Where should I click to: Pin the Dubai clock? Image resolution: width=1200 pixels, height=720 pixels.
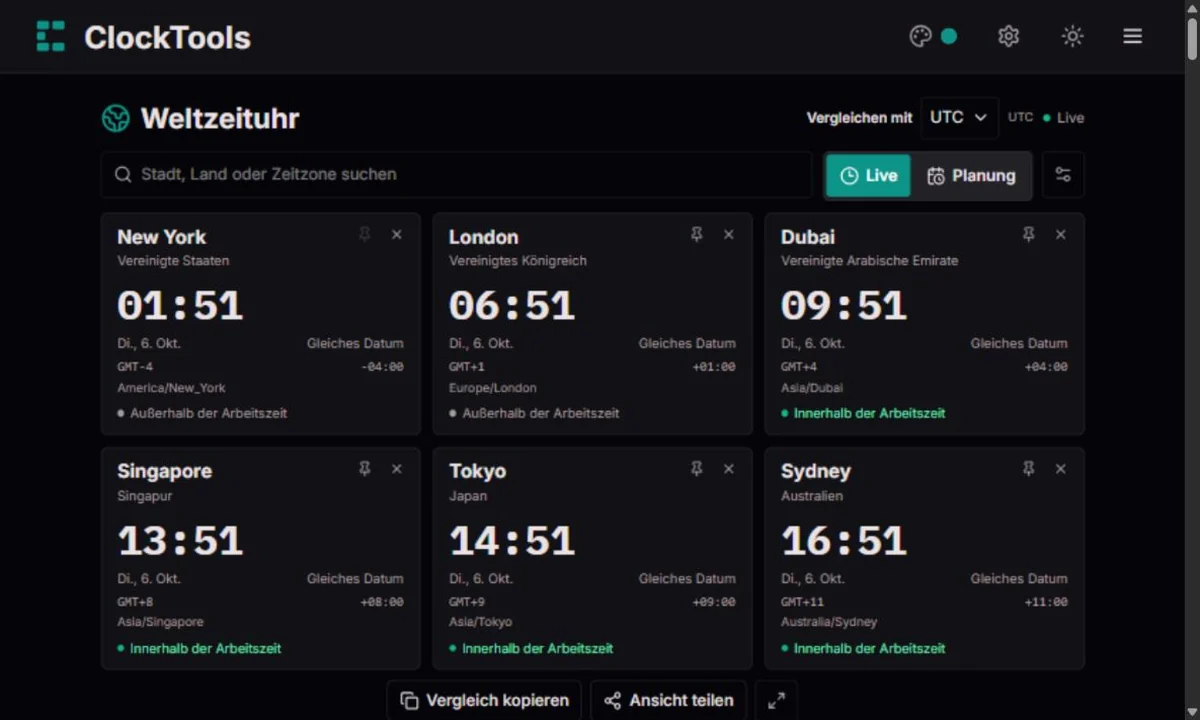pyautogui.click(x=1028, y=234)
